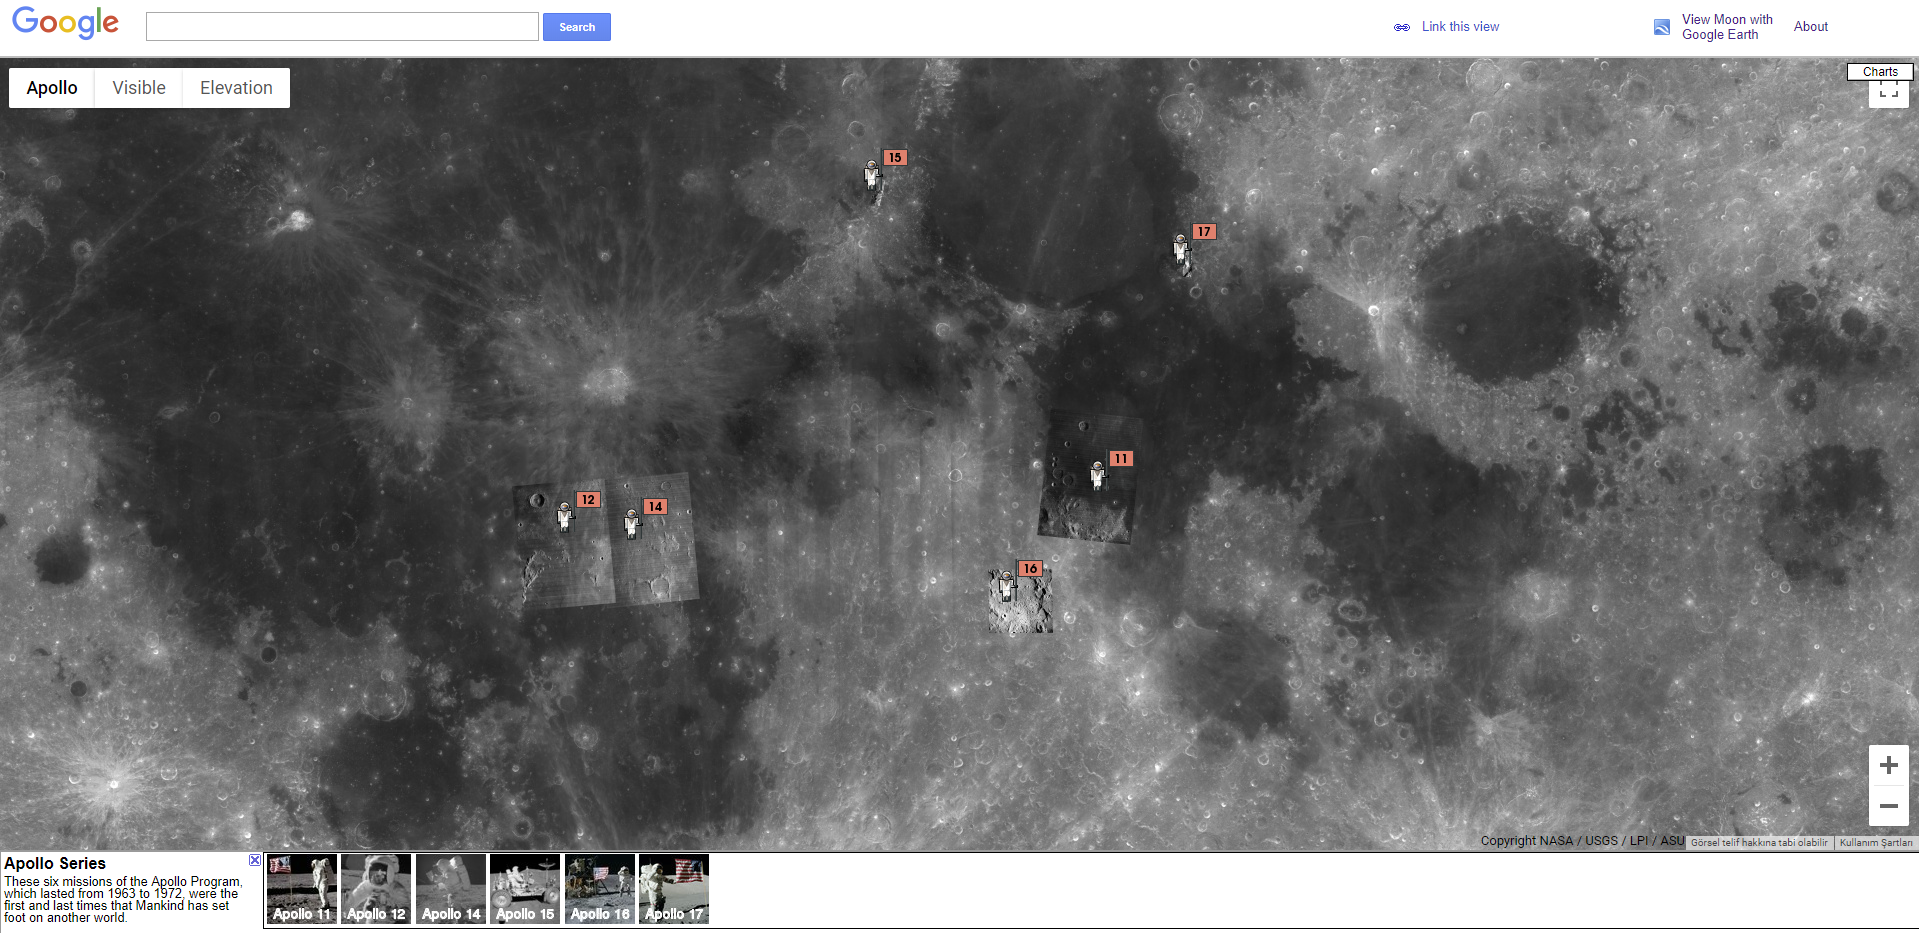
Task: Click the Google Earth icon
Action: point(1662,27)
